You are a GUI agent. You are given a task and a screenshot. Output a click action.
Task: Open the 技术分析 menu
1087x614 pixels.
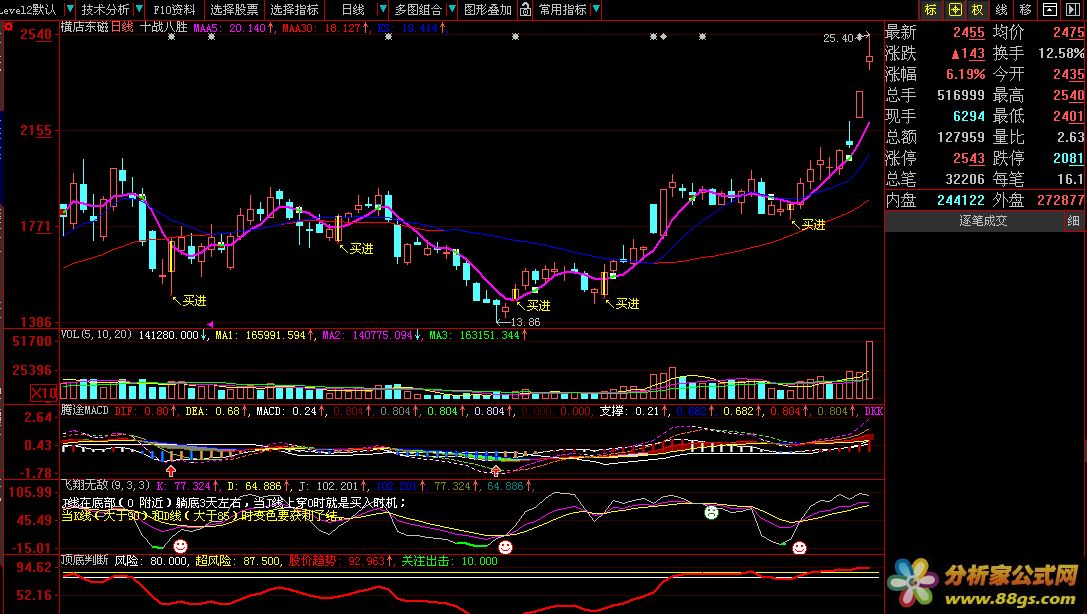pyautogui.click(x=105, y=10)
